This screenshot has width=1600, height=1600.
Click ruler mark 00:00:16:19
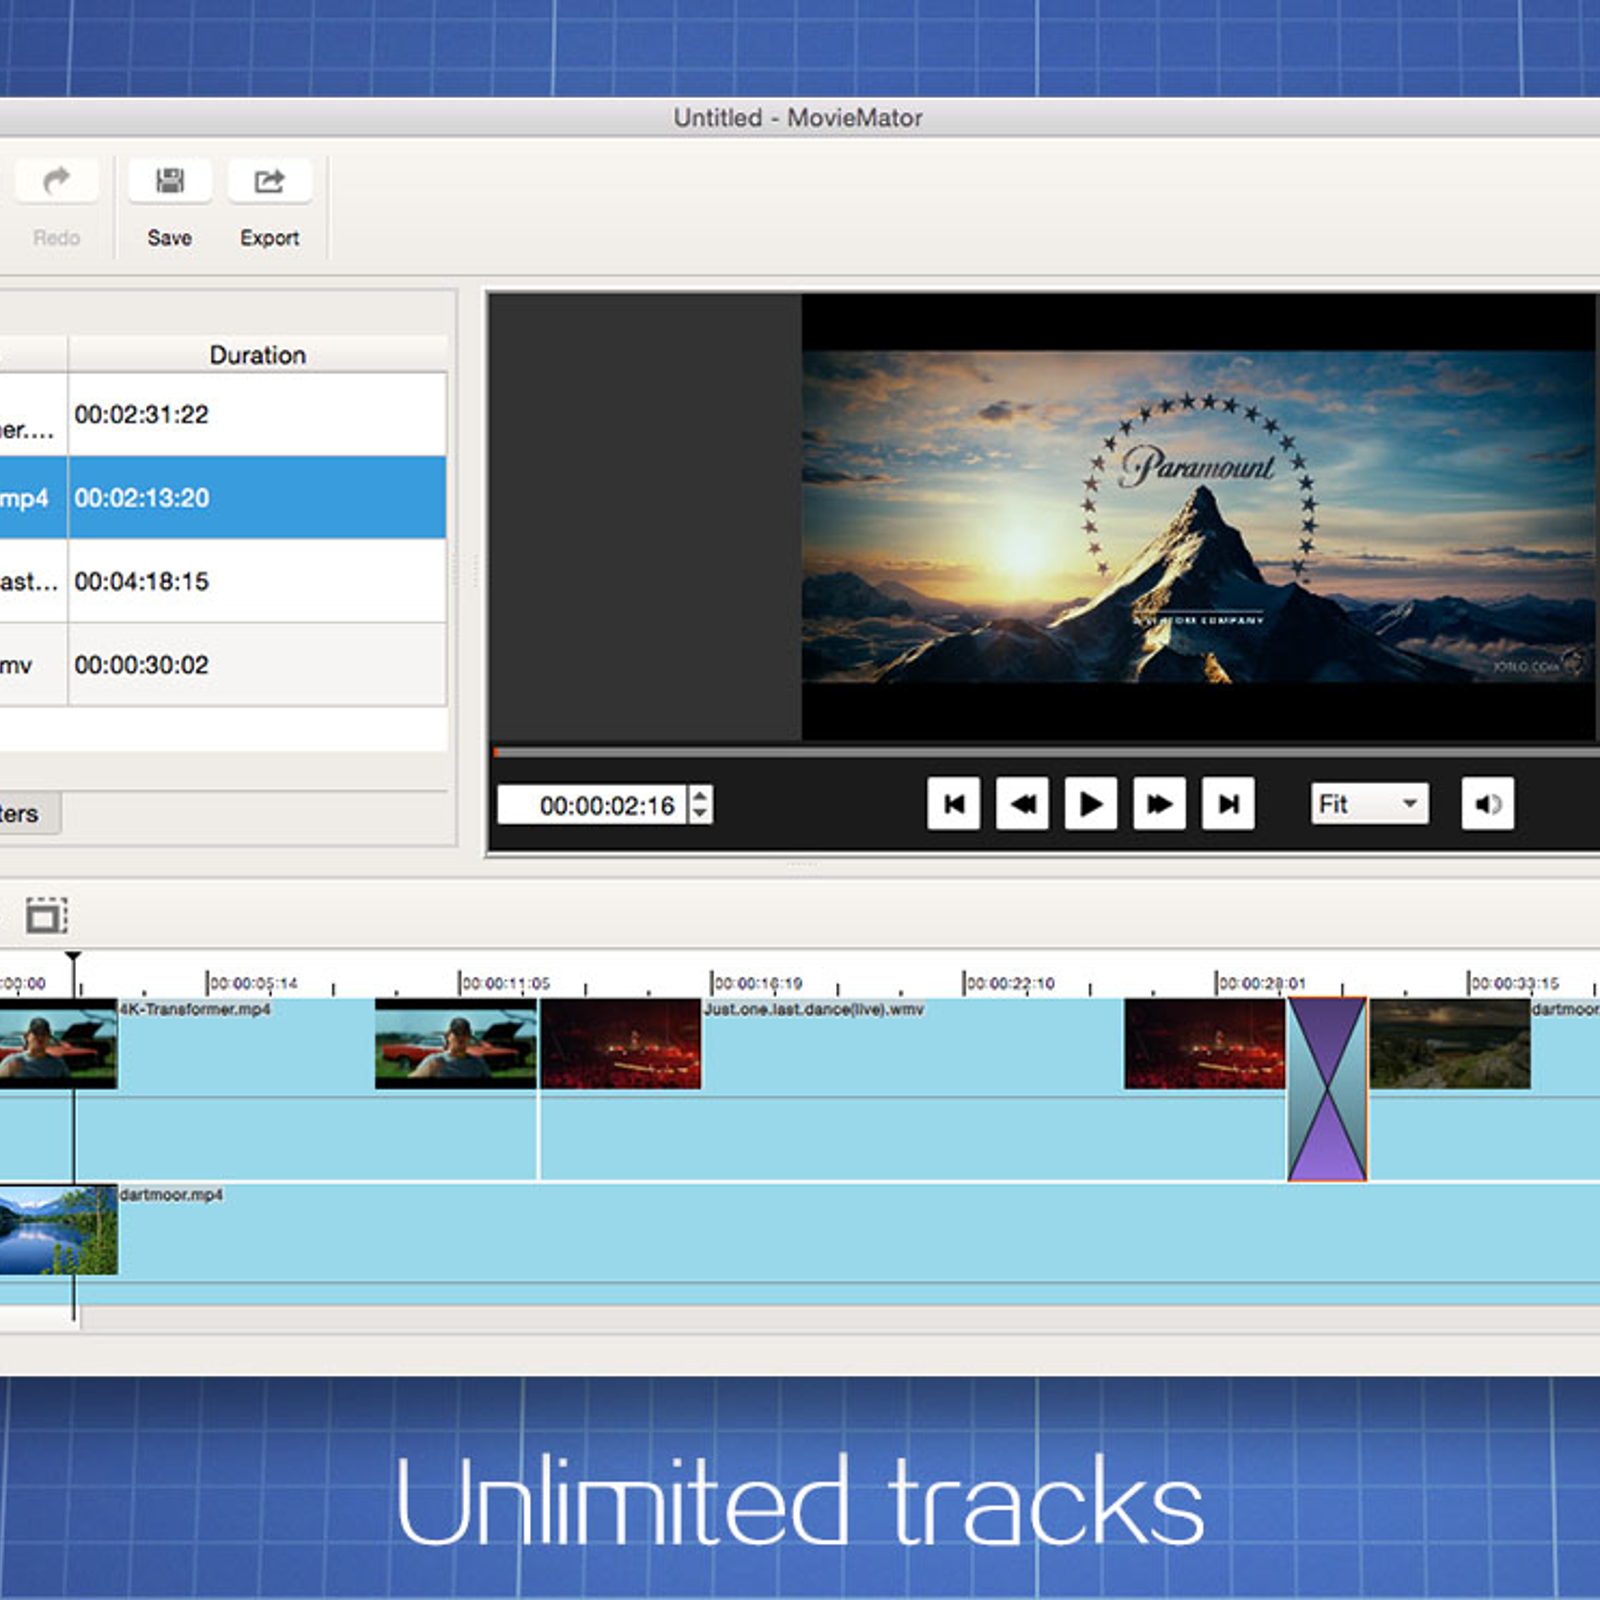(x=757, y=983)
